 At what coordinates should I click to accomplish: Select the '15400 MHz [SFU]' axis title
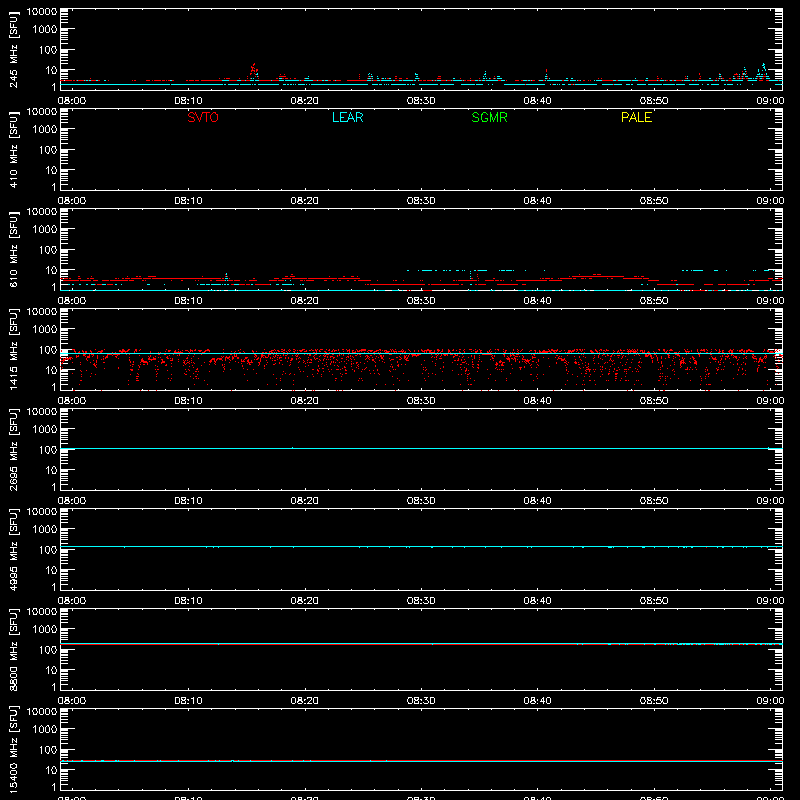(14, 749)
